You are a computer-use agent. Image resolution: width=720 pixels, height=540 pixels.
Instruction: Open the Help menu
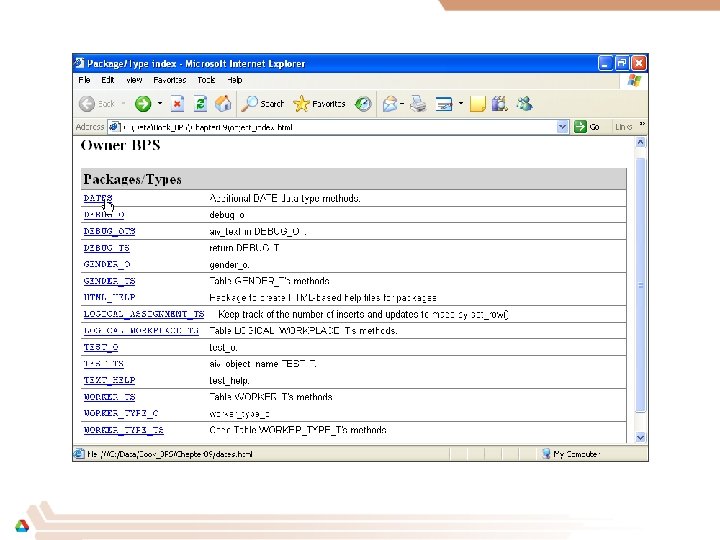tap(235, 80)
